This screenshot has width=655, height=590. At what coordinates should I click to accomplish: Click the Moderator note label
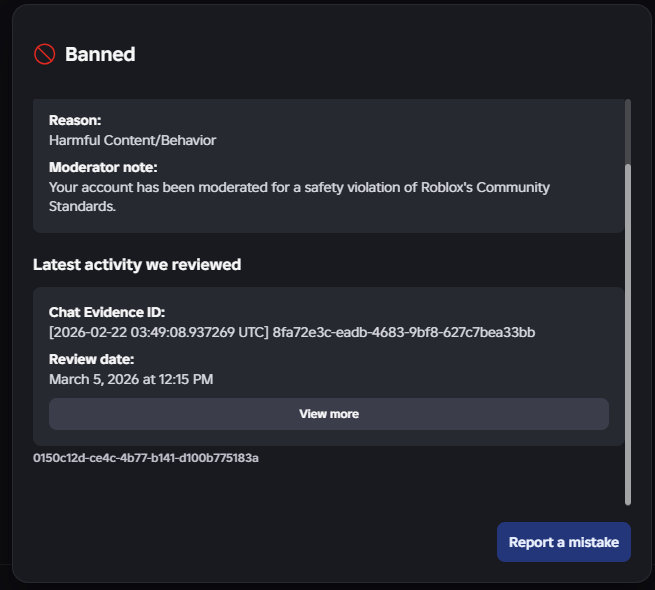point(103,167)
